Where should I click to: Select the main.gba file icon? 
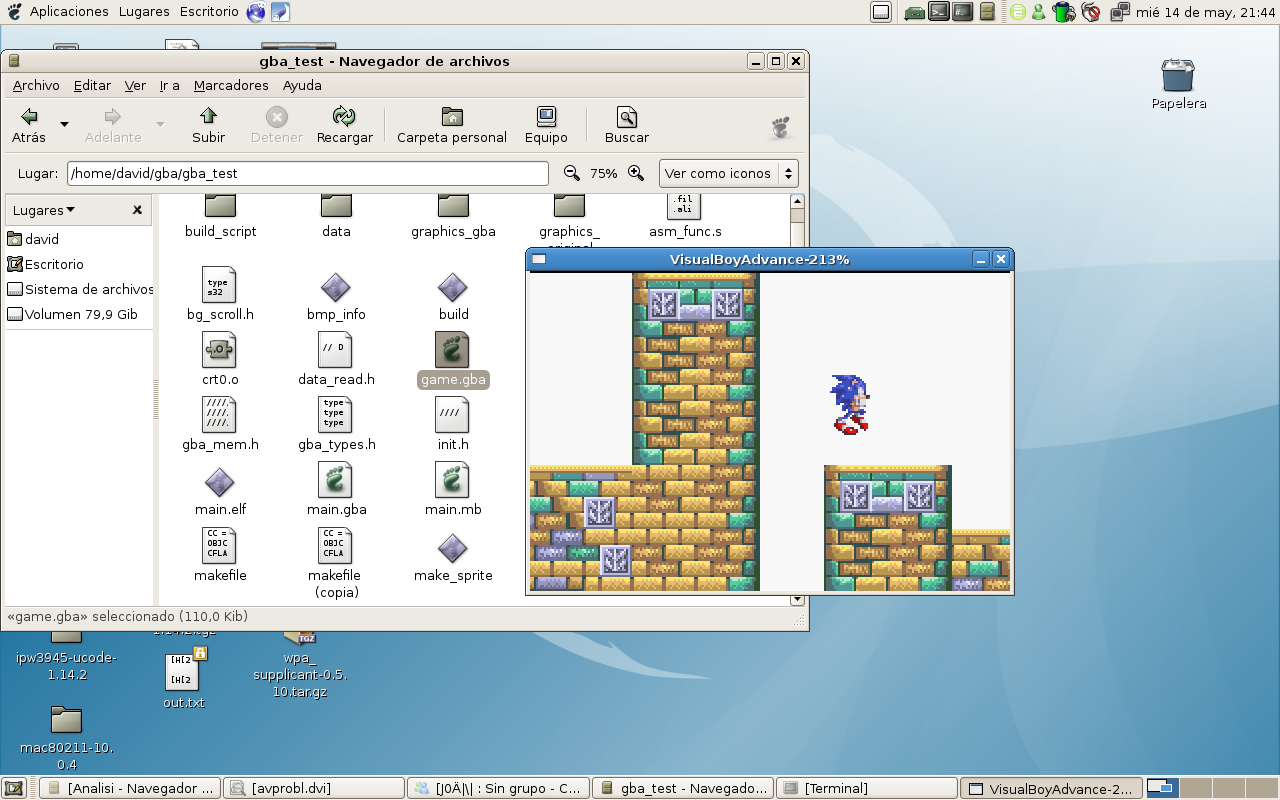335,480
